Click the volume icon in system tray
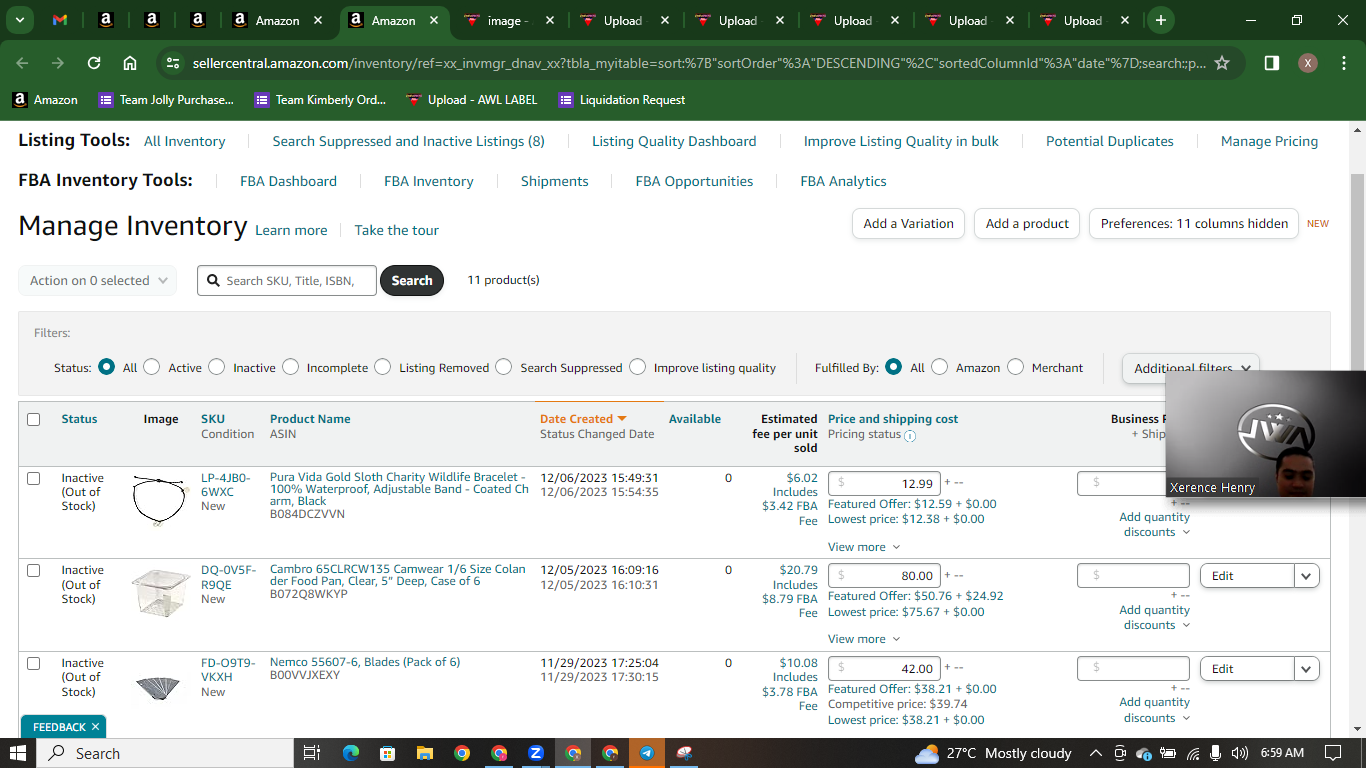1366x768 pixels. [x=1240, y=753]
